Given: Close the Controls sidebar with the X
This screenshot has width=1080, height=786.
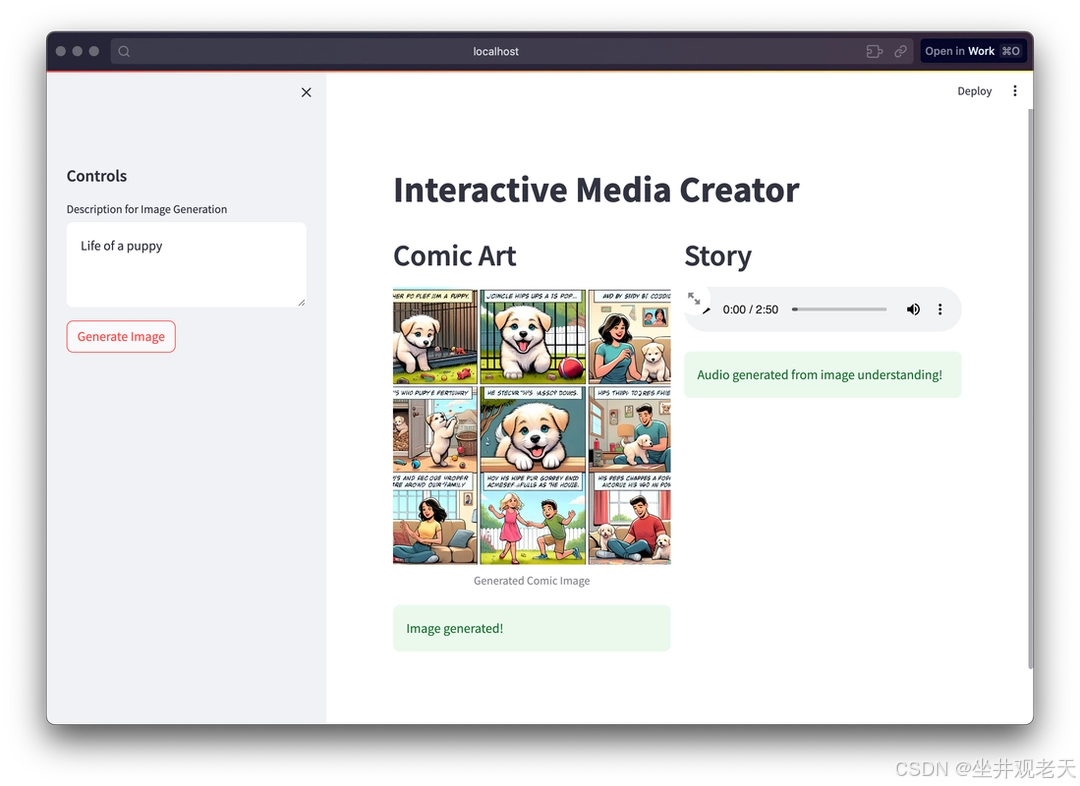Looking at the screenshot, I should click(x=307, y=92).
